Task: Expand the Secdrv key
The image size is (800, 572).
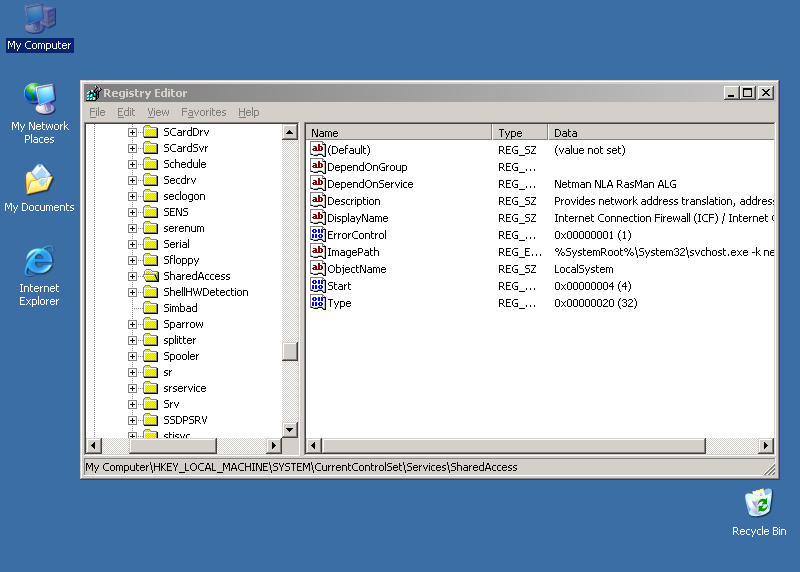Action: (132, 180)
